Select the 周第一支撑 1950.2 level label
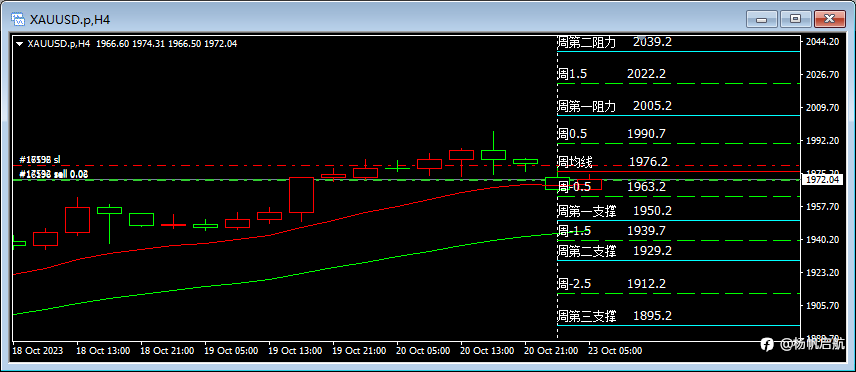Screen dimensions: 856x372 (614, 211)
